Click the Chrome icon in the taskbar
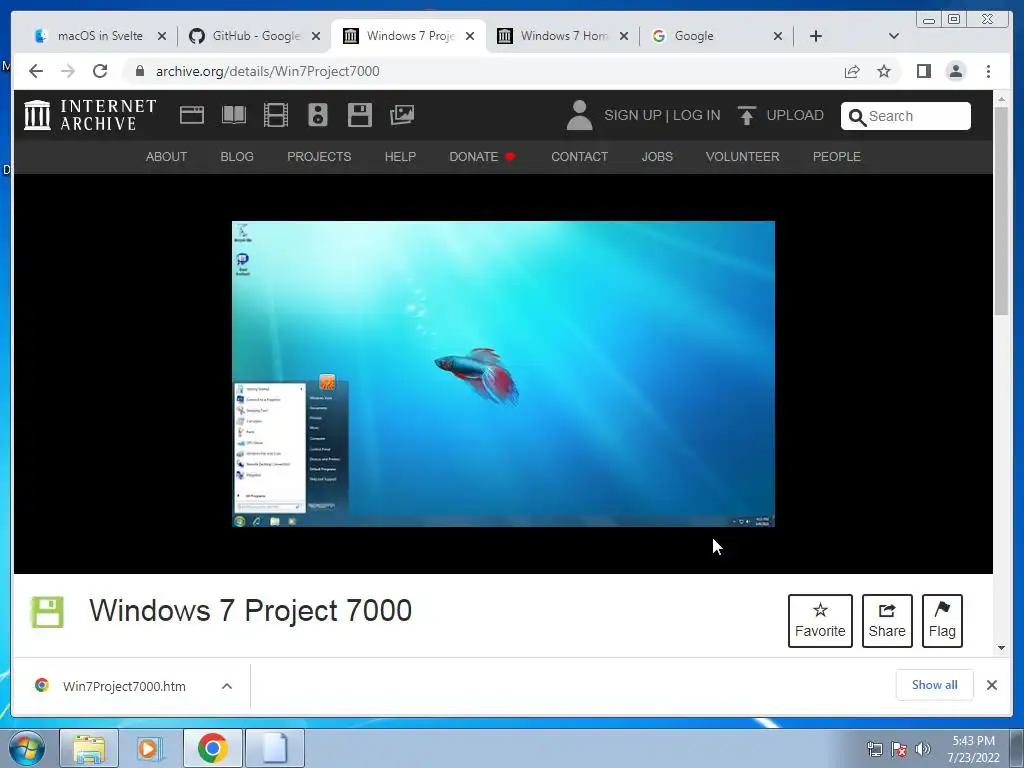 [x=212, y=748]
